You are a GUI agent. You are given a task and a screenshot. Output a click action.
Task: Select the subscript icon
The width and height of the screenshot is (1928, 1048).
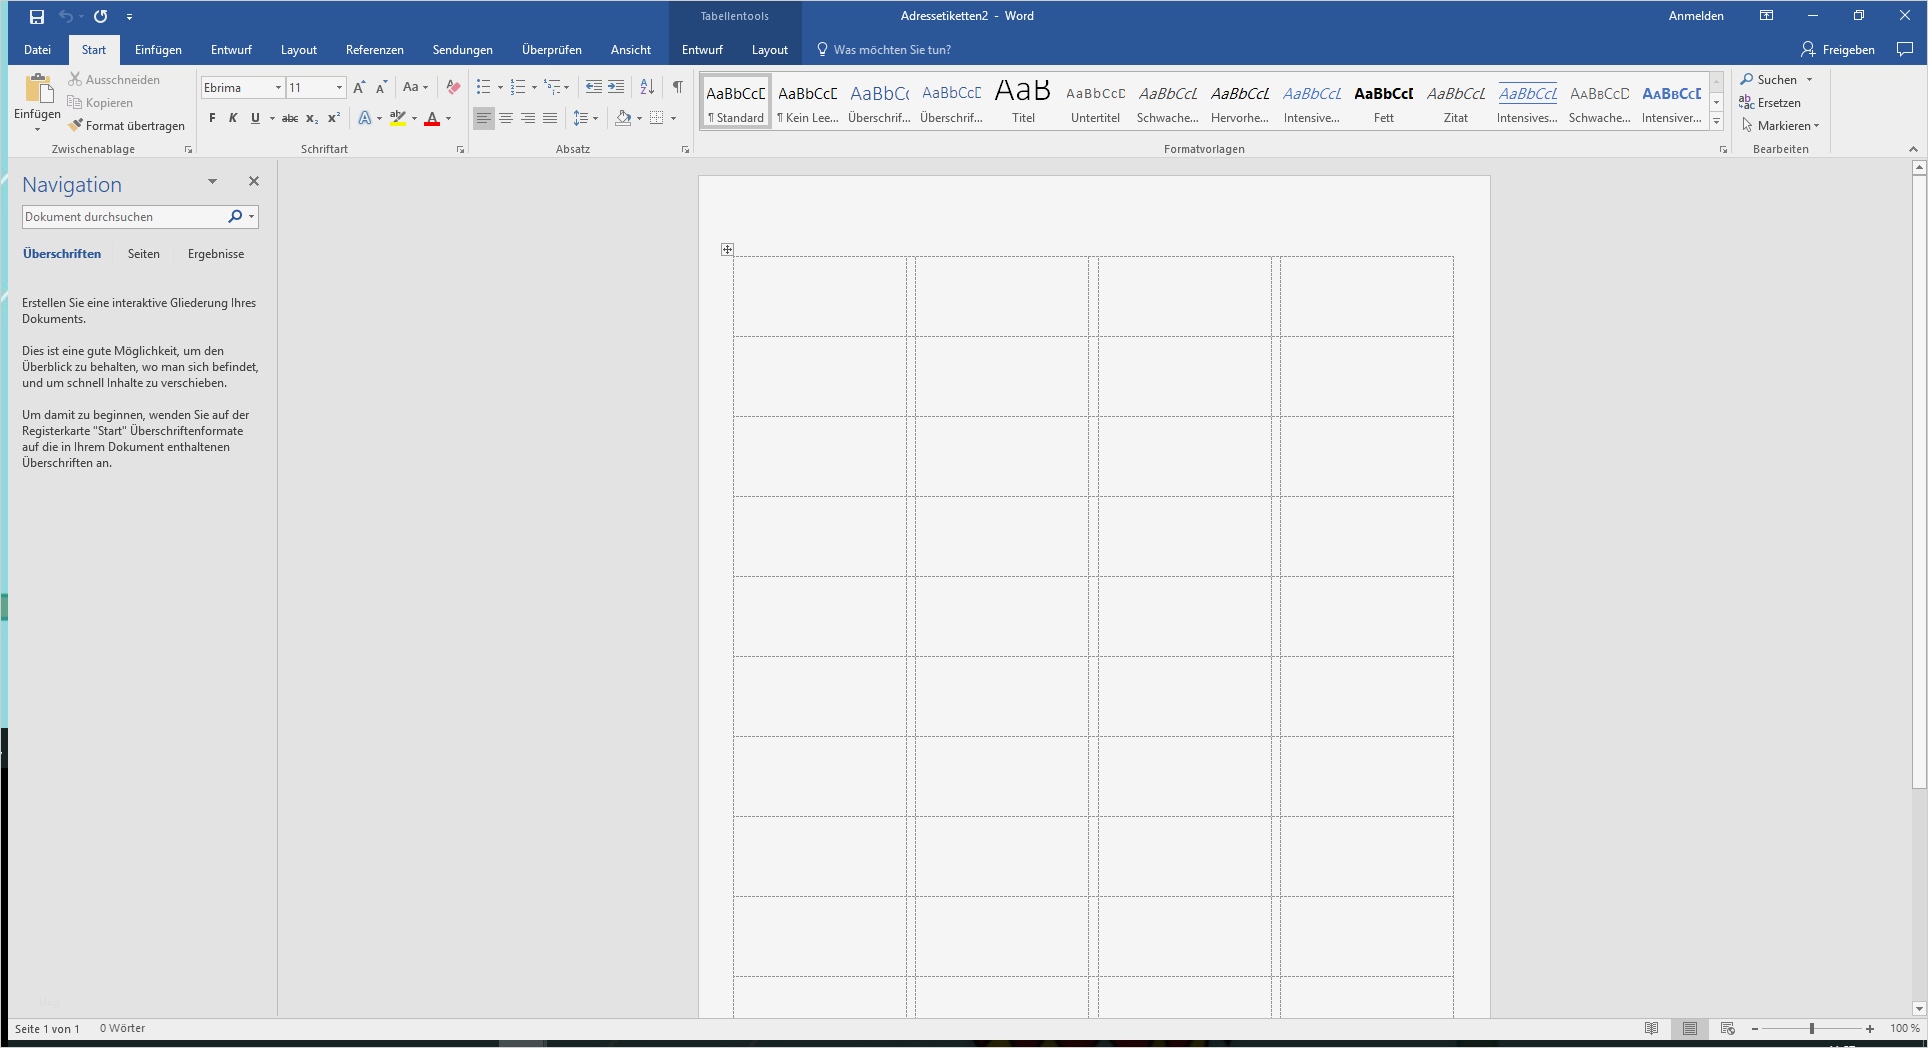tap(312, 118)
